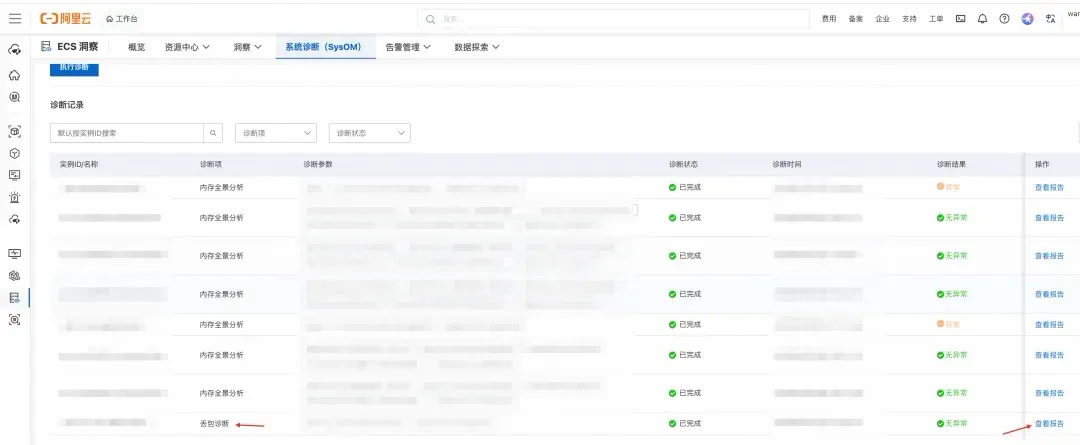Focus the 默认按实例ID搜索 input
Image resolution: width=1080 pixels, height=445 pixels.
pyautogui.click(x=127, y=133)
